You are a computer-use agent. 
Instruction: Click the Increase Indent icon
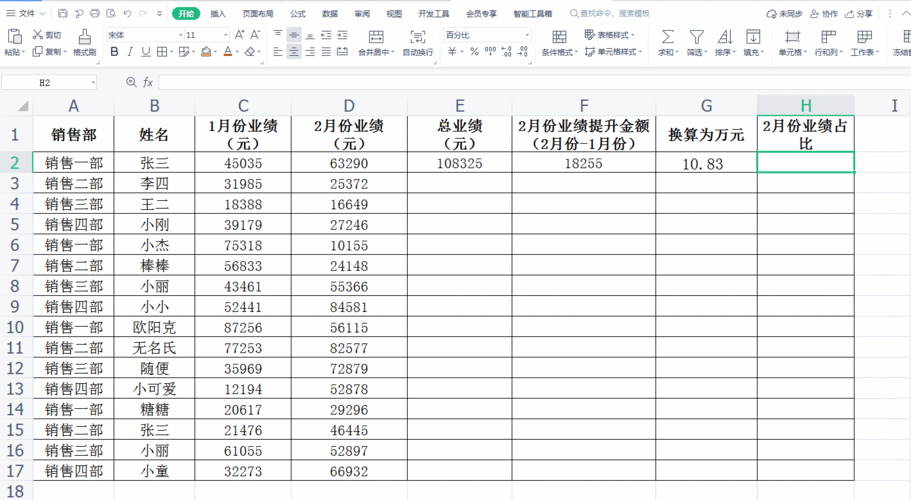click(x=342, y=35)
